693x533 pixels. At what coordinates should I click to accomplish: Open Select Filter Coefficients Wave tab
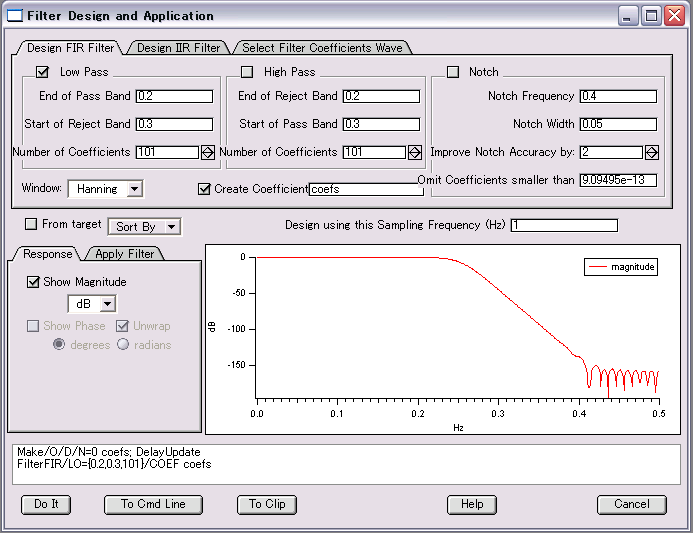pyautogui.click(x=322, y=48)
